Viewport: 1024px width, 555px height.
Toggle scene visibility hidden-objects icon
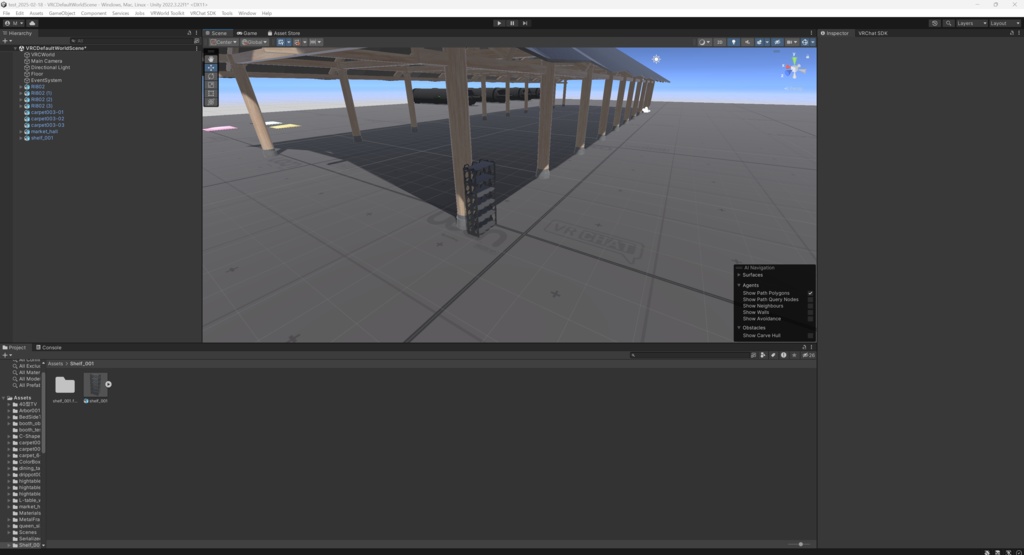(x=776, y=42)
